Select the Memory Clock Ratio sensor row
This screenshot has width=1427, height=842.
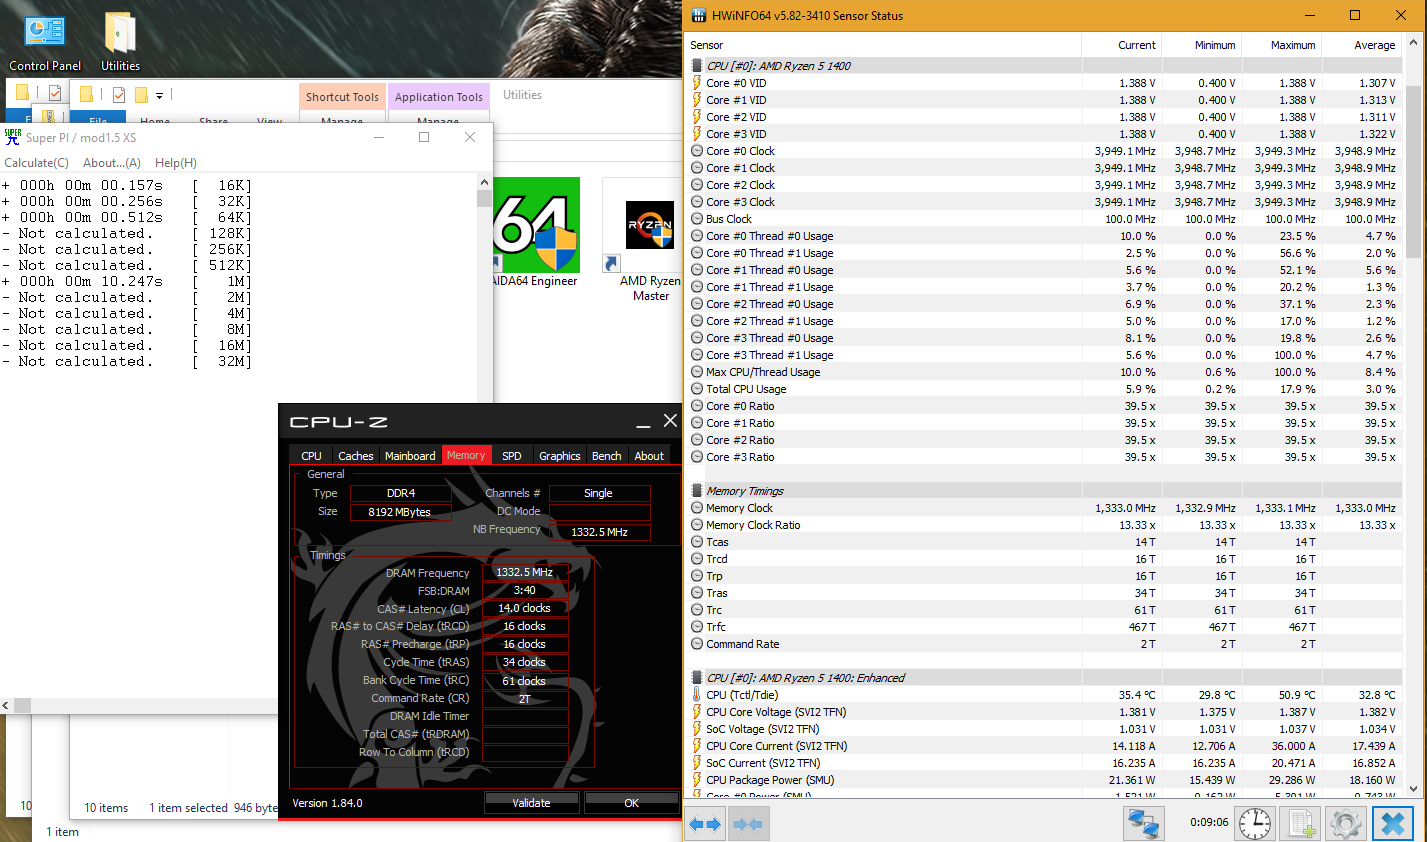pos(1043,525)
